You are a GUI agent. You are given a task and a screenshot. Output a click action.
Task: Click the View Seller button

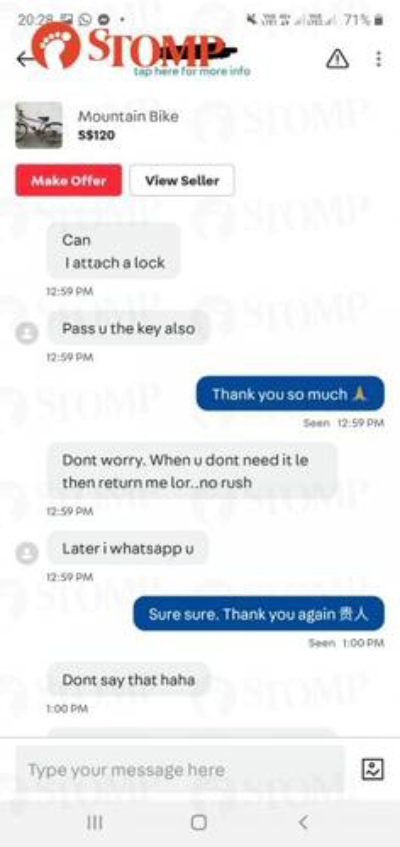coord(182,180)
